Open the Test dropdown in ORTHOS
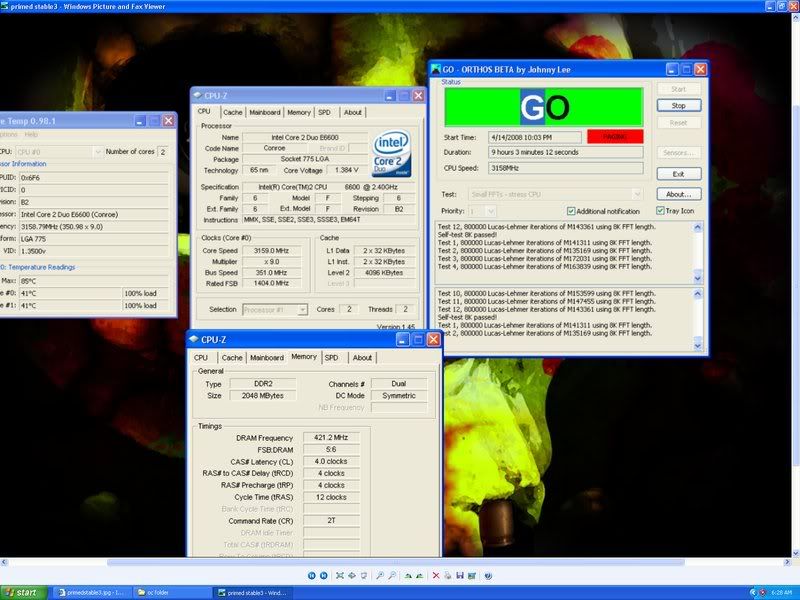The width and height of the screenshot is (800, 600). pos(637,194)
